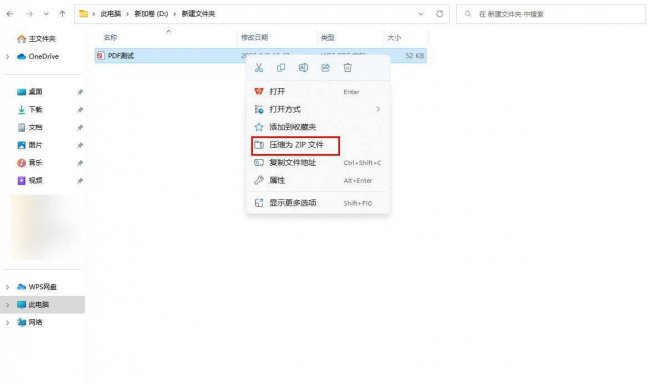
Task: Expand the WPS网盘 tree node
Action: coord(7,287)
